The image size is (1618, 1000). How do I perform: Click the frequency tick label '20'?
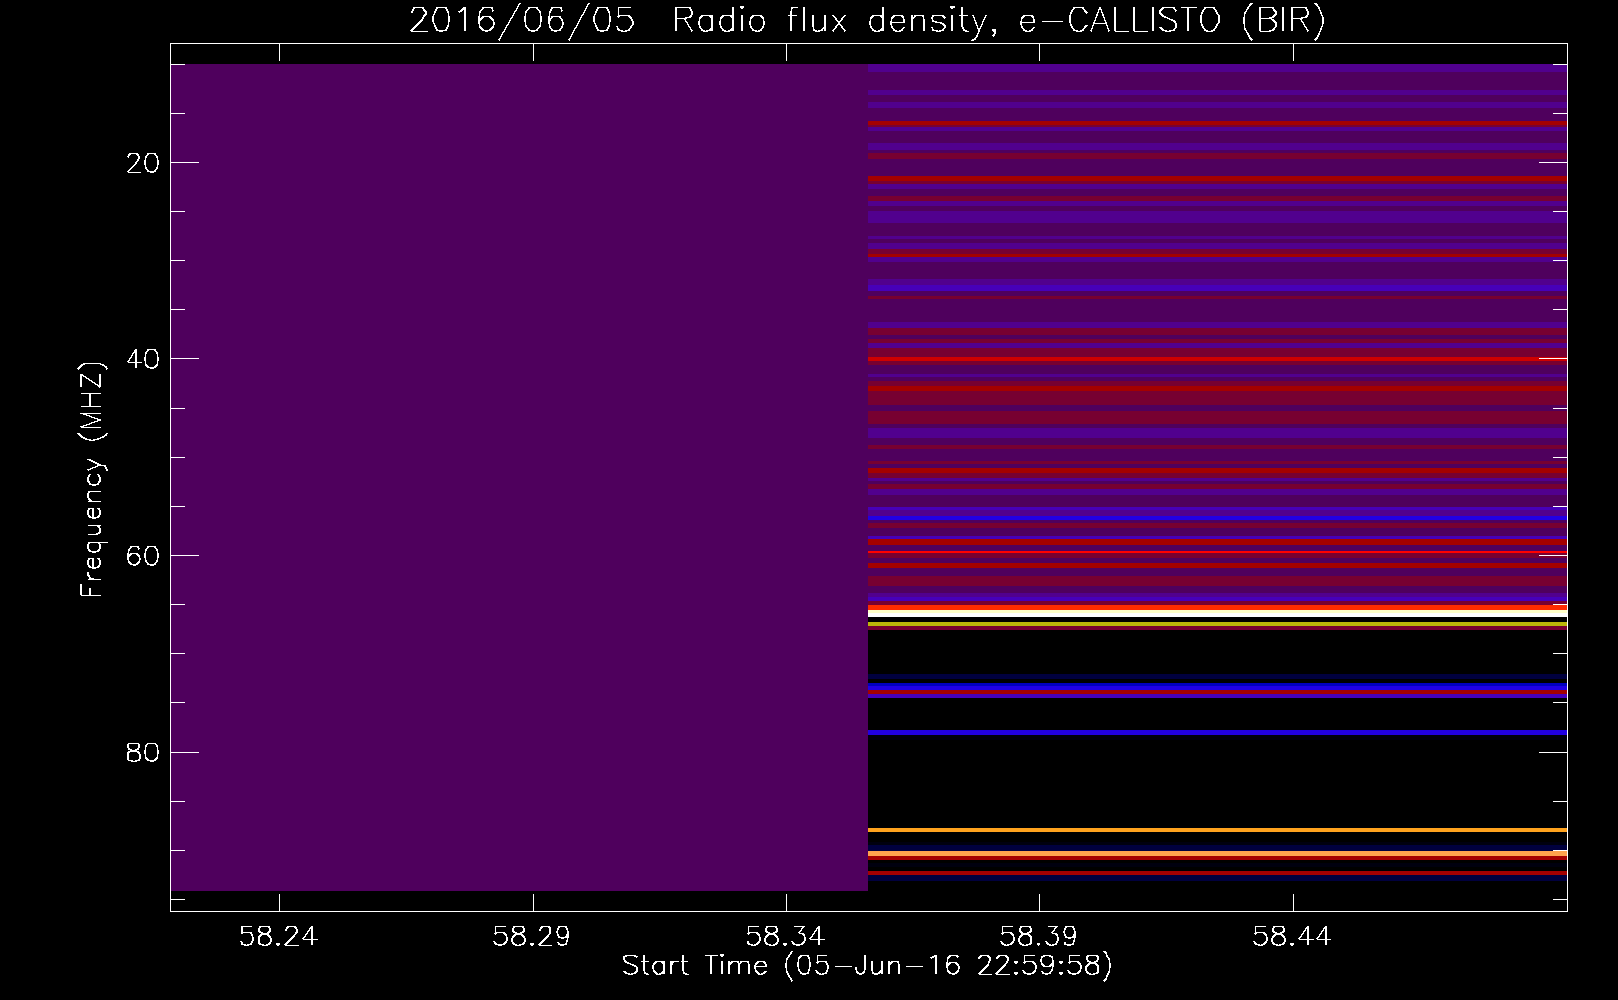[x=144, y=162]
